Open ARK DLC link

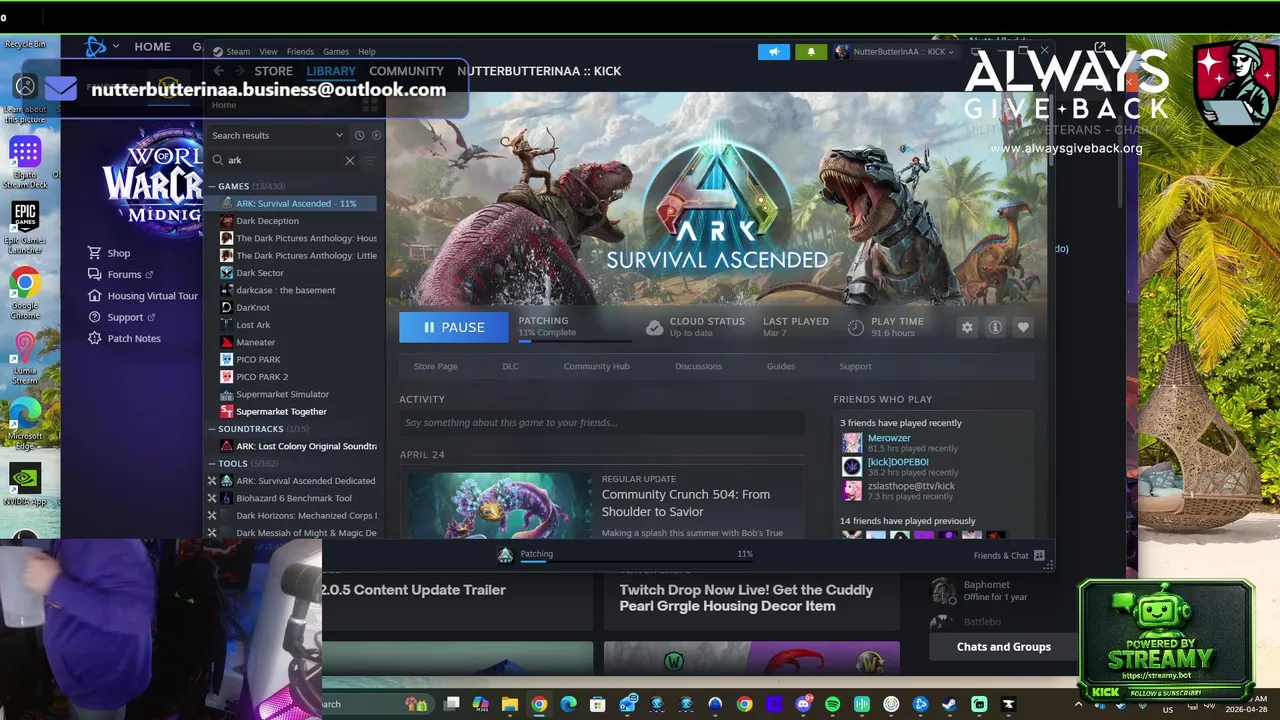pyautogui.click(x=510, y=366)
